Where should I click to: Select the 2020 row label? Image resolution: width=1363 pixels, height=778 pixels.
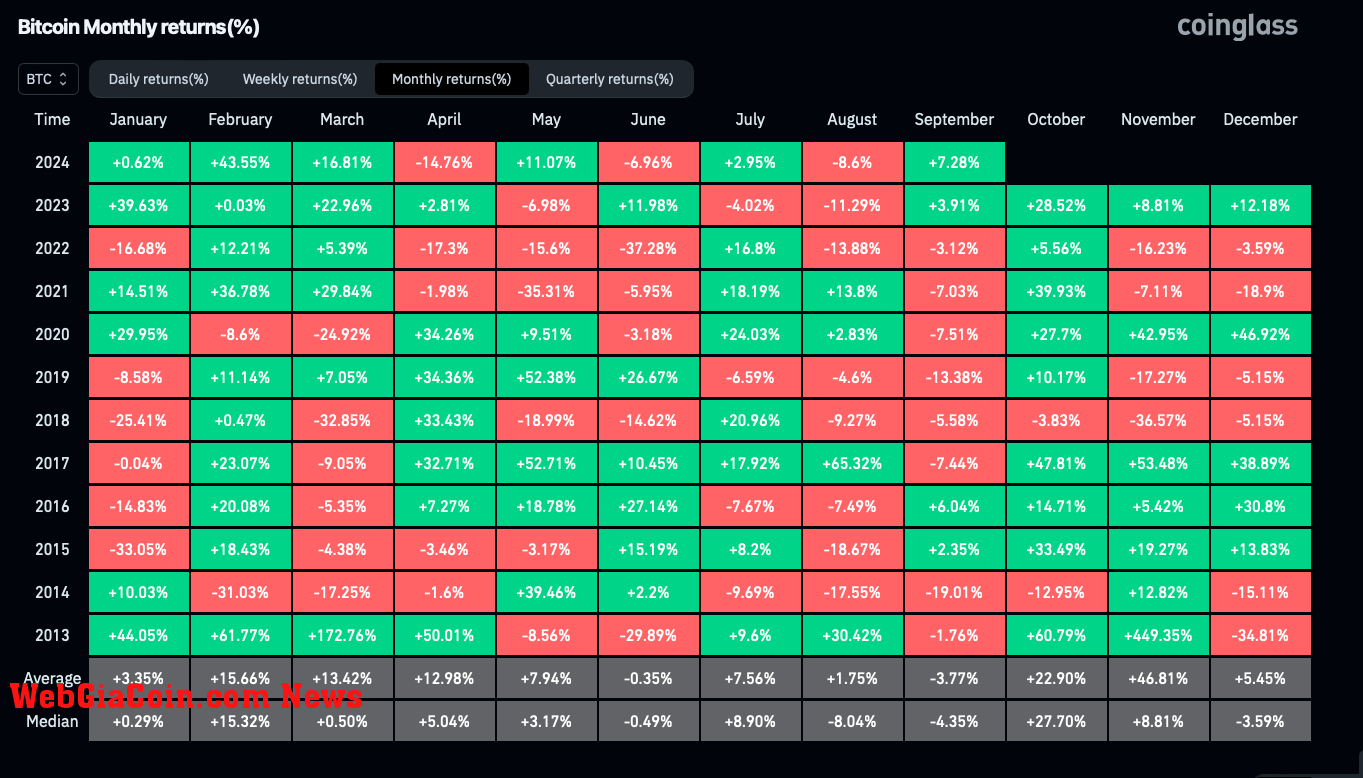[52, 334]
